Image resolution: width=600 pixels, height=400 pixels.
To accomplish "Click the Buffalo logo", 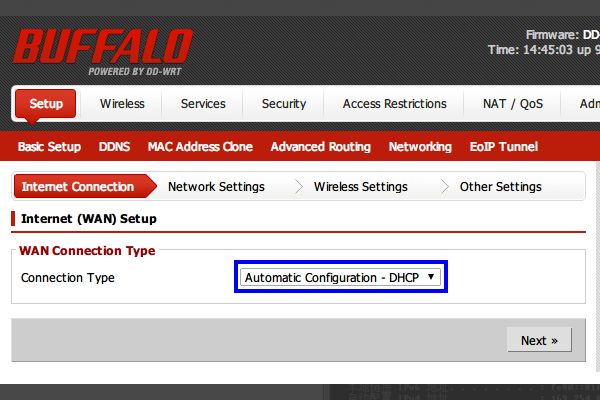I will point(104,50).
